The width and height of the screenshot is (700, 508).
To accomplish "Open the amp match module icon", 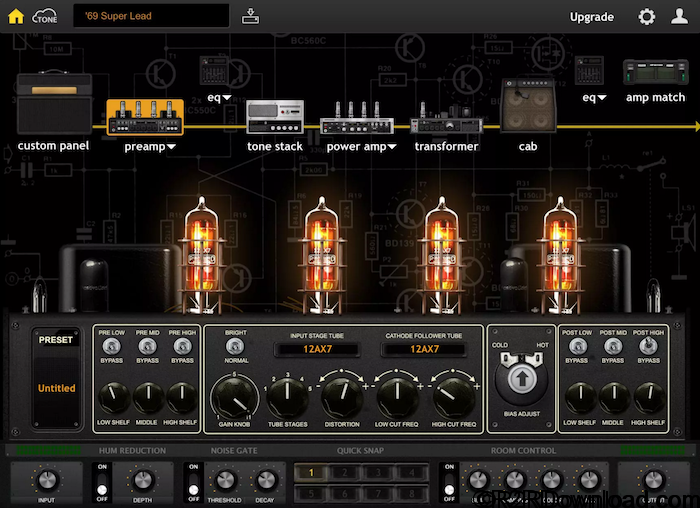I will click(655, 72).
